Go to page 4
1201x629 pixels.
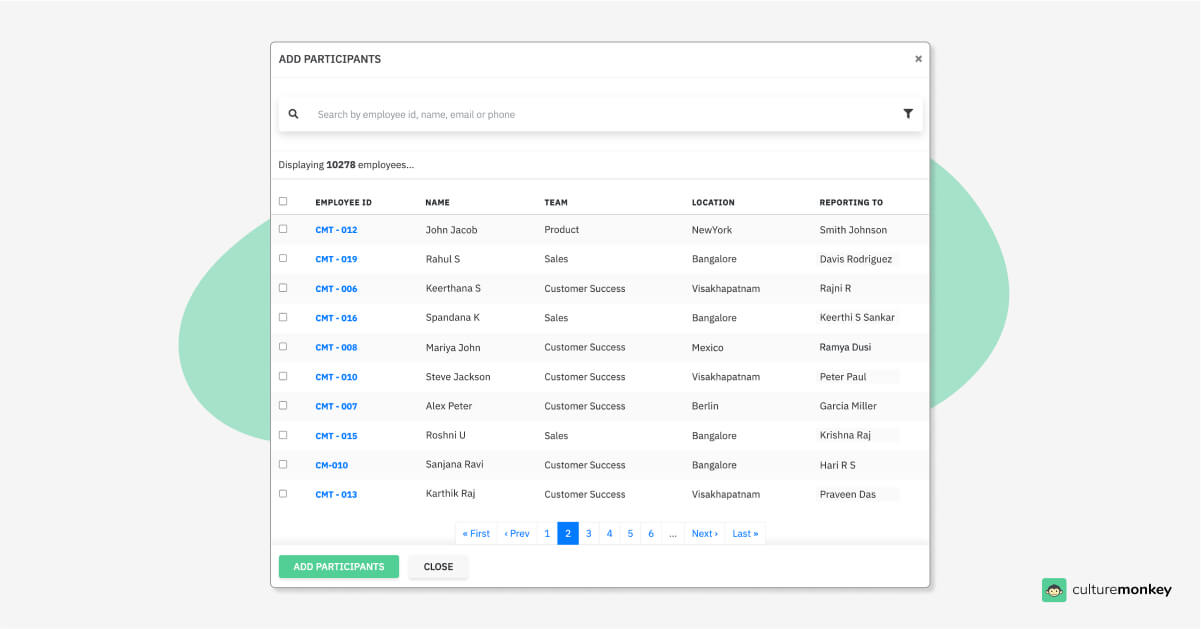pyautogui.click(x=609, y=533)
